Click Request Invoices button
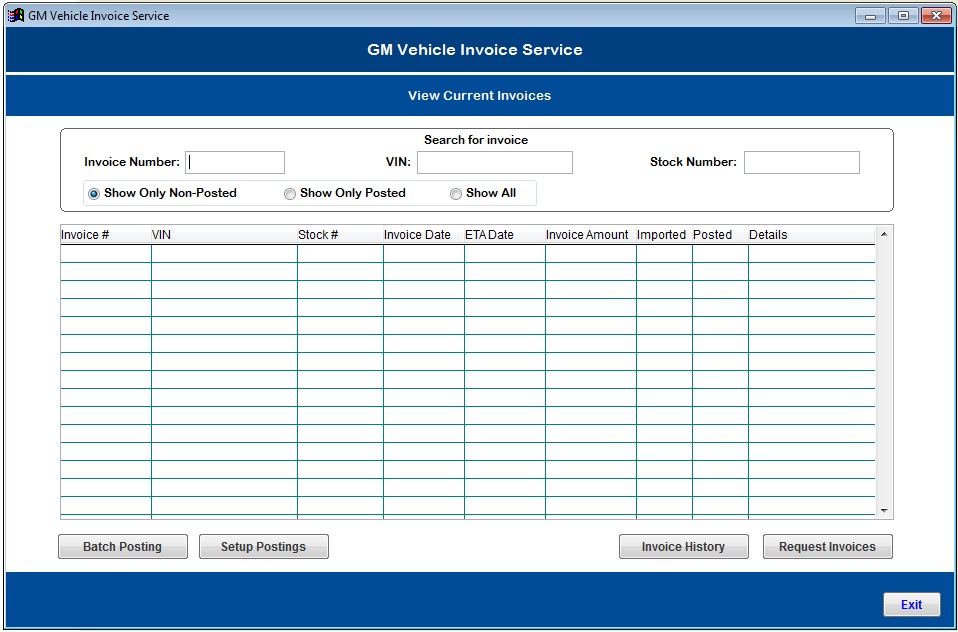 pyautogui.click(x=827, y=547)
